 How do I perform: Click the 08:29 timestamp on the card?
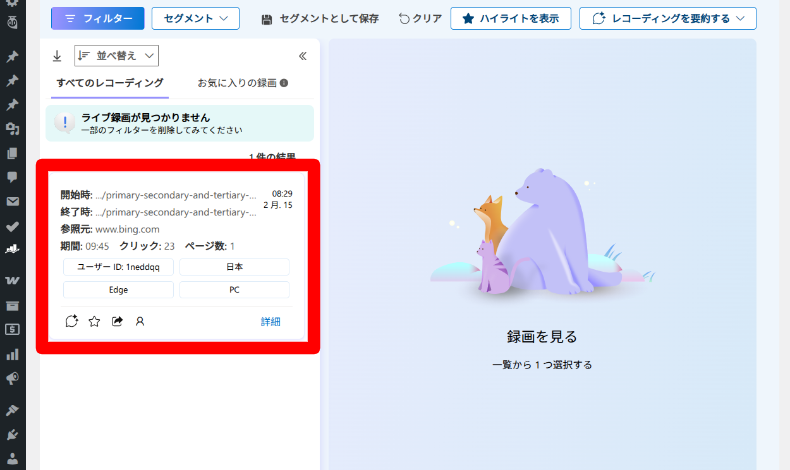click(282, 194)
